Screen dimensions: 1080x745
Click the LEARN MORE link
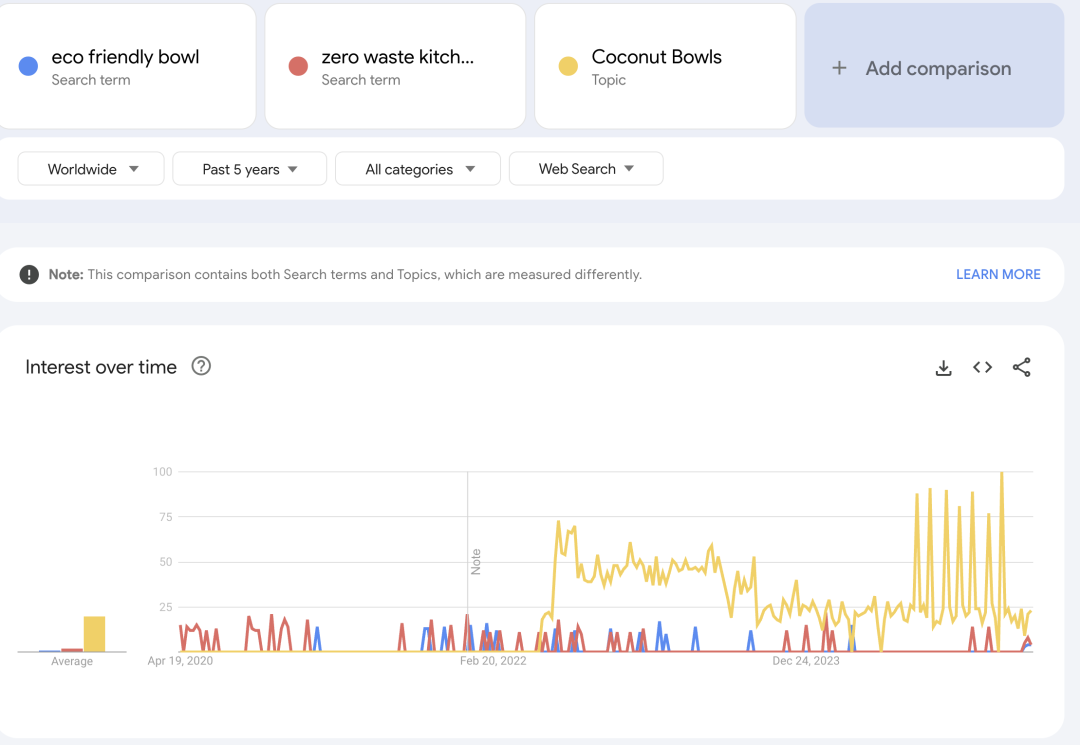(998, 274)
